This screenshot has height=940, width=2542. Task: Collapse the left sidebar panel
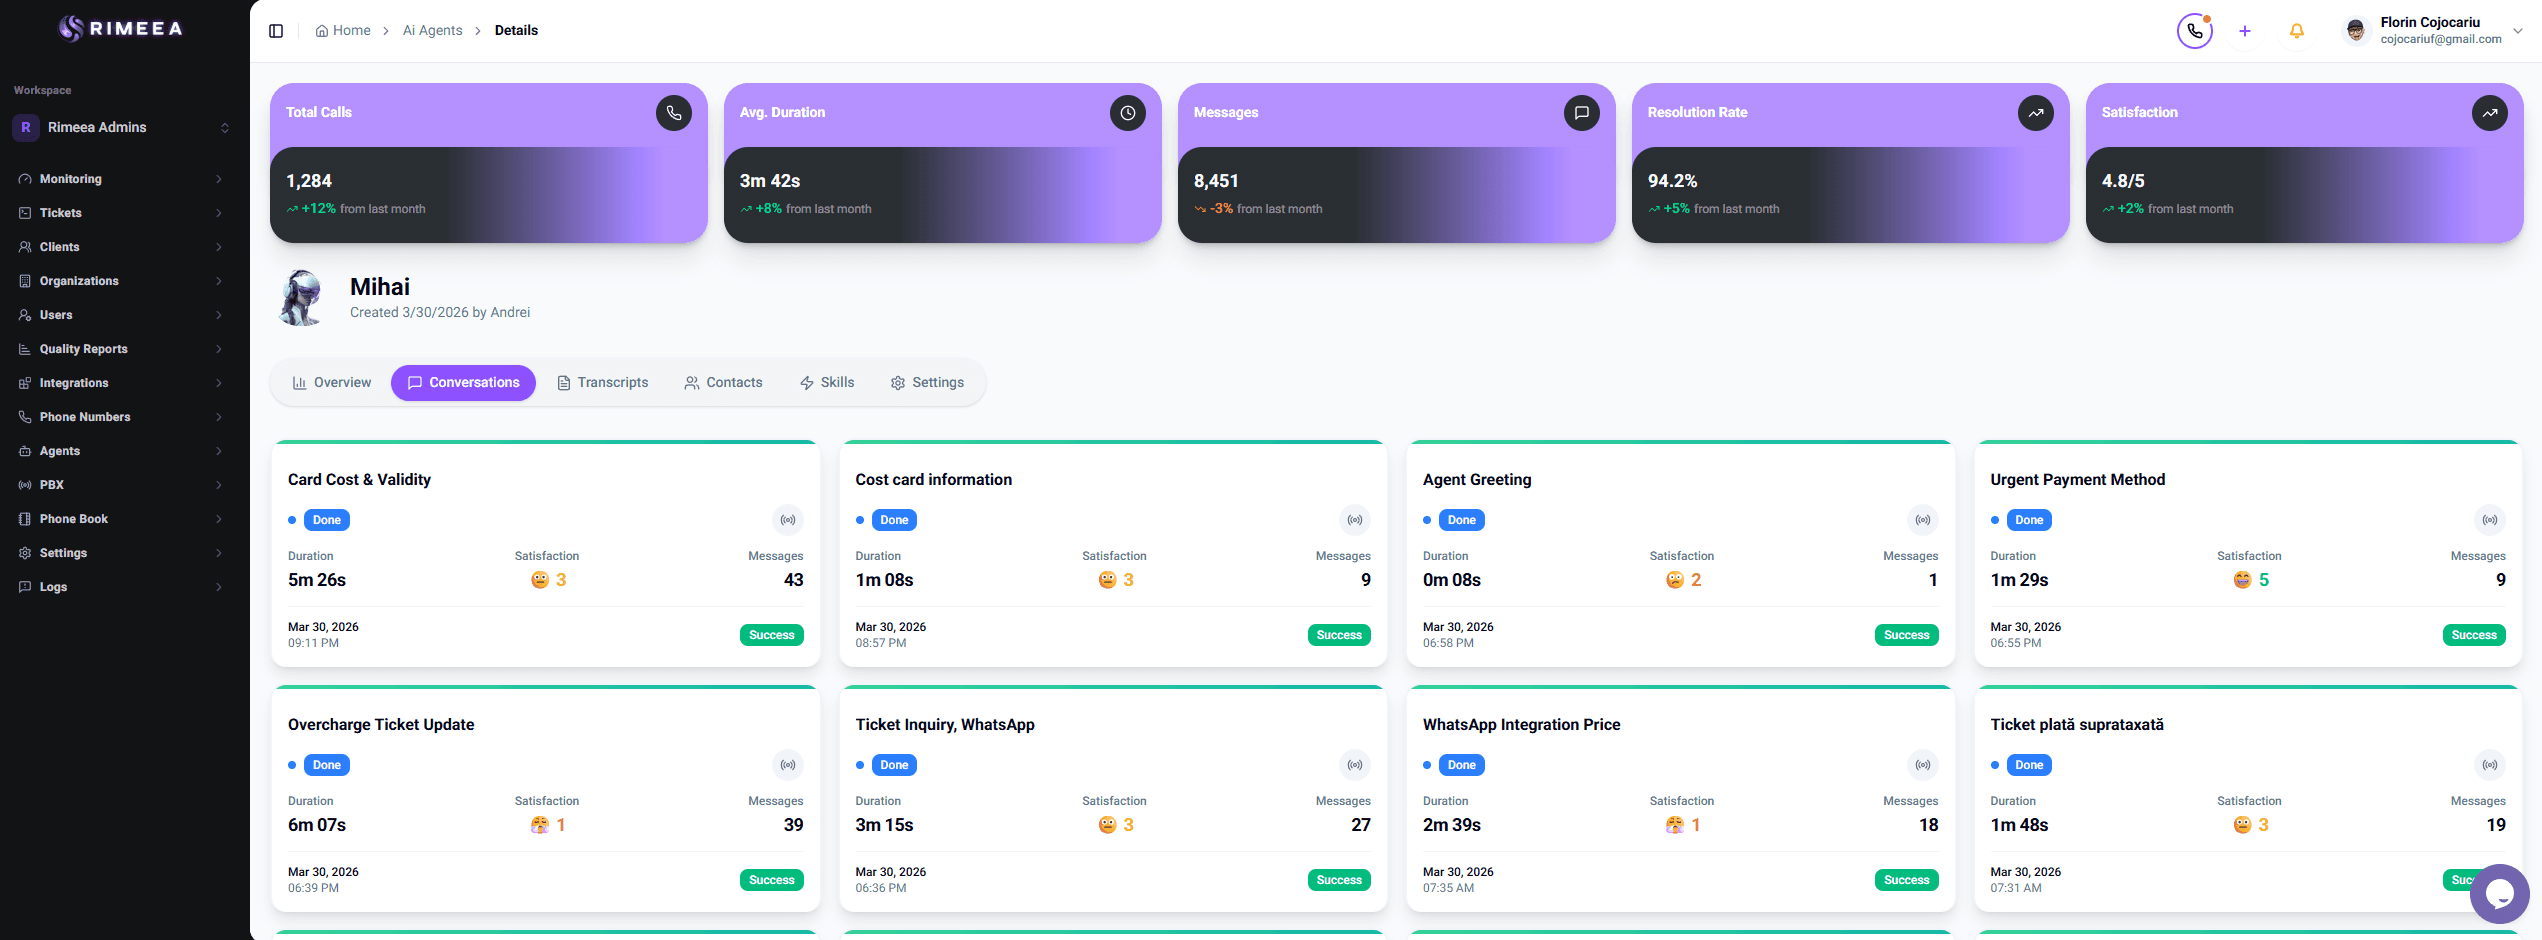(276, 30)
